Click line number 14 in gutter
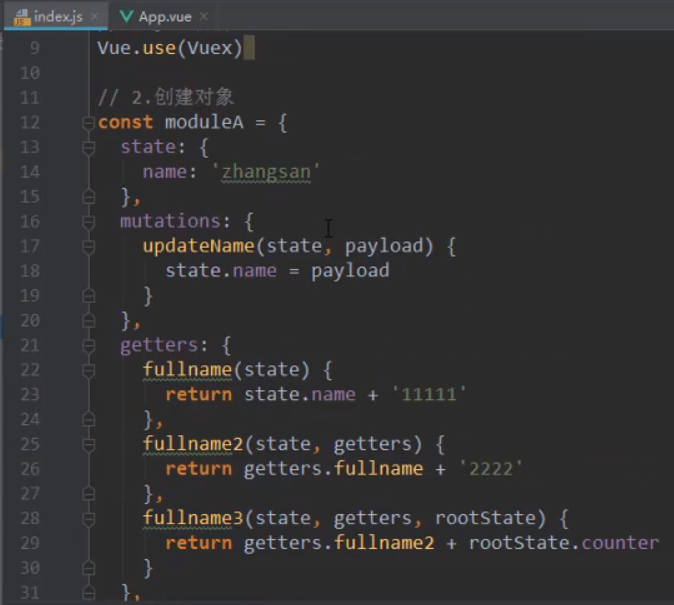The height and width of the screenshot is (605, 674). pyautogui.click(x=30, y=172)
